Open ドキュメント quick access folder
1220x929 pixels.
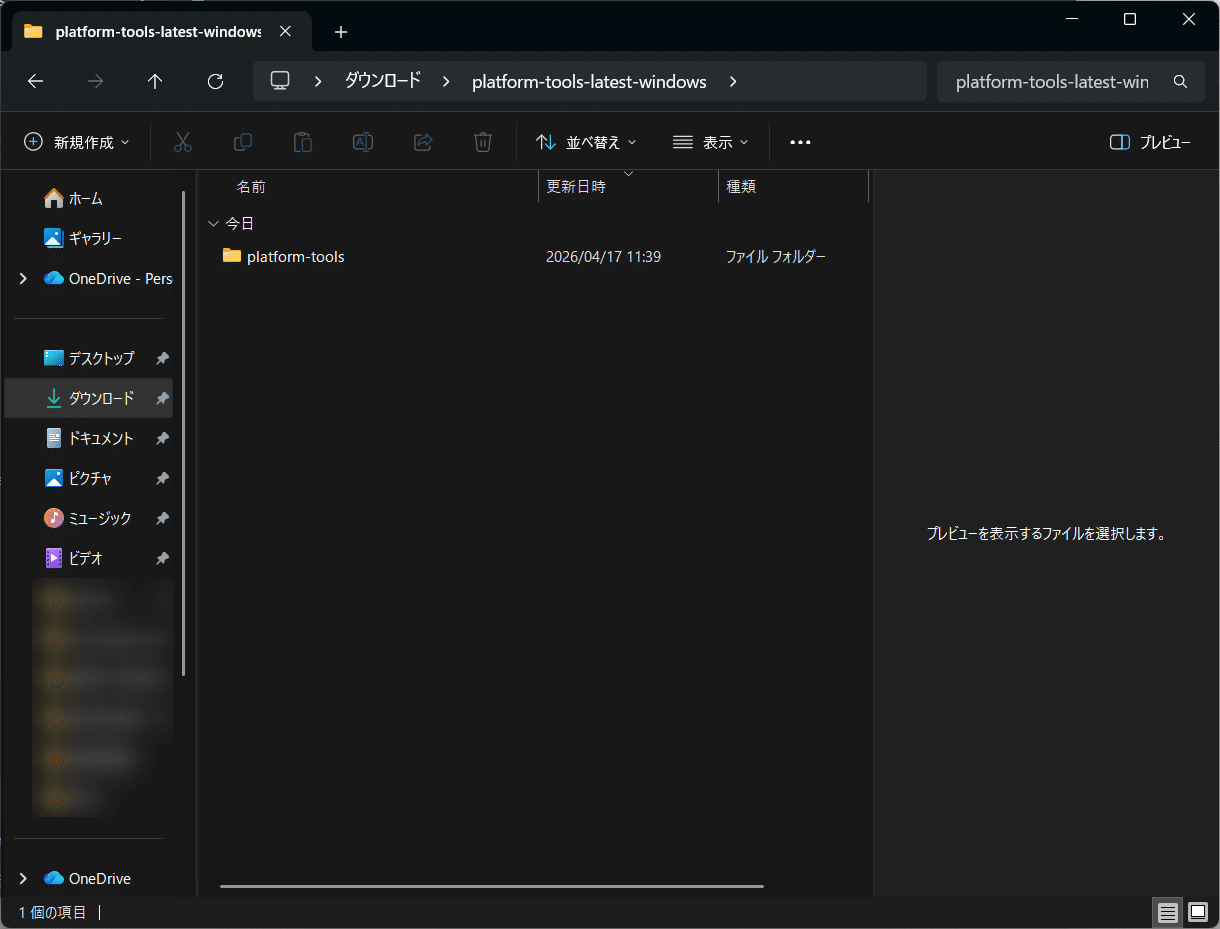88,438
